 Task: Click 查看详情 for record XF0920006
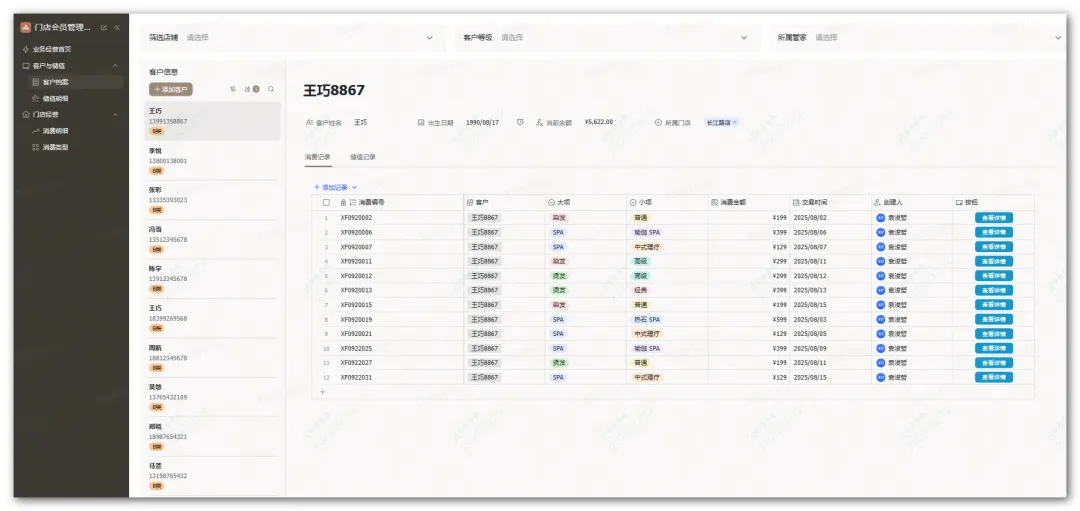993,232
